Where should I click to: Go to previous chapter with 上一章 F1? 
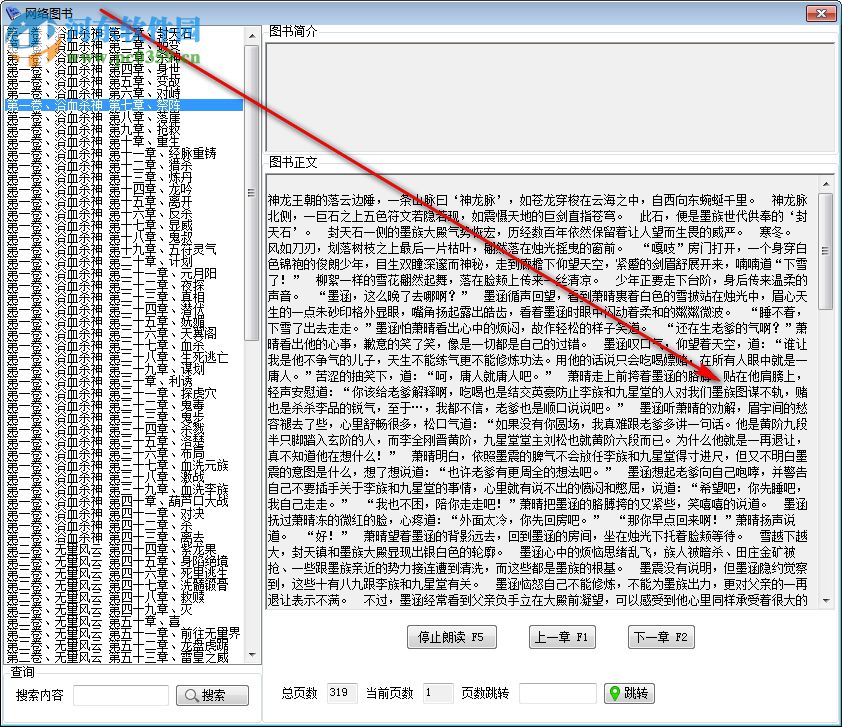point(561,637)
